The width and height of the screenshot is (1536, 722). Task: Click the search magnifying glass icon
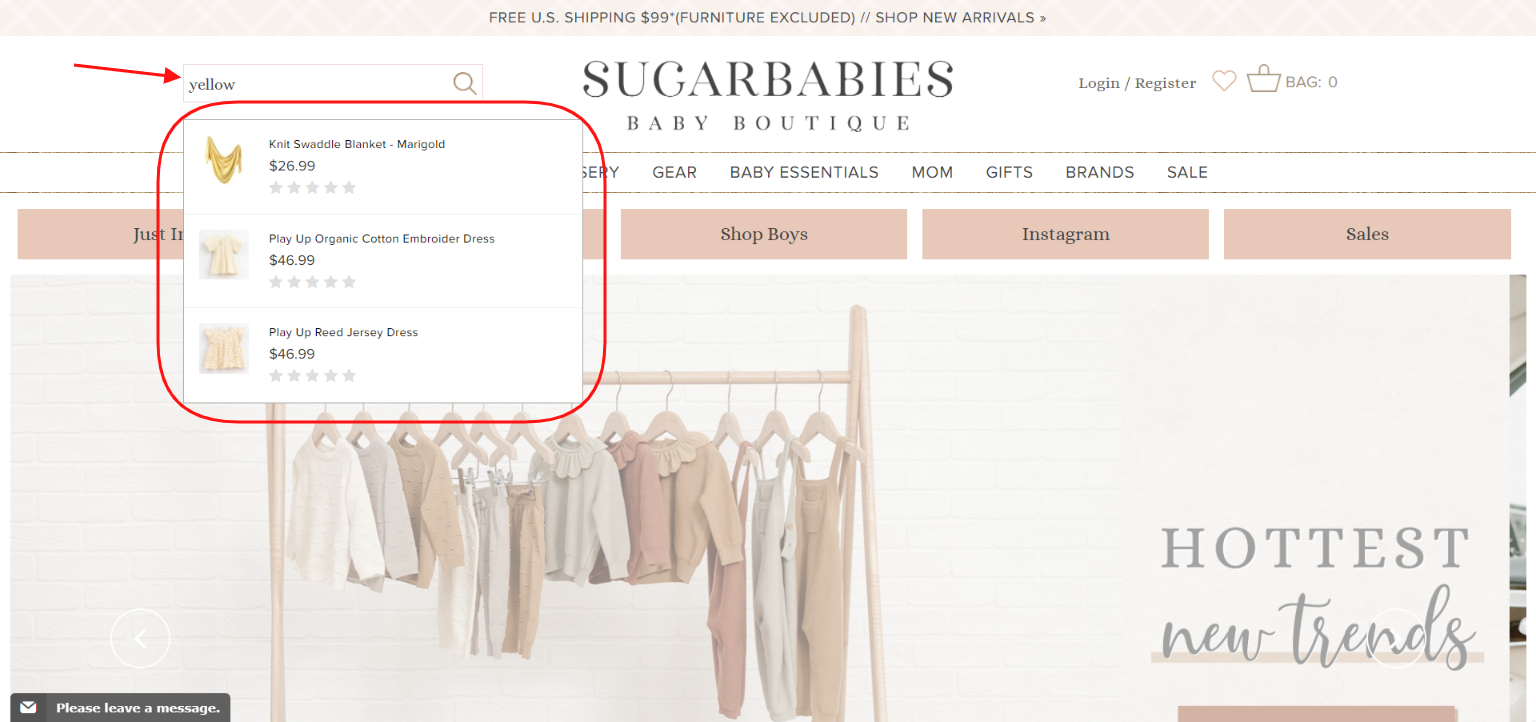pyautogui.click(x=463, y=83)
